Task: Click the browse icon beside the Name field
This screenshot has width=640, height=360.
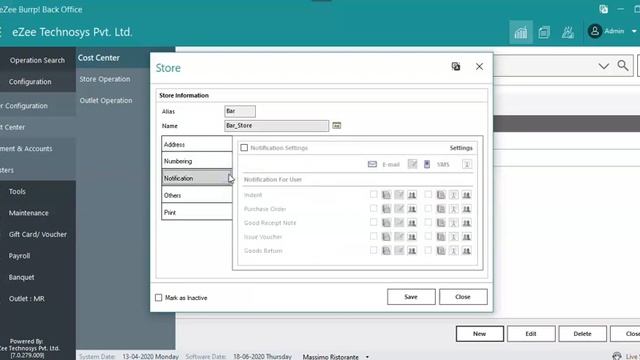Action: [336, 126]
